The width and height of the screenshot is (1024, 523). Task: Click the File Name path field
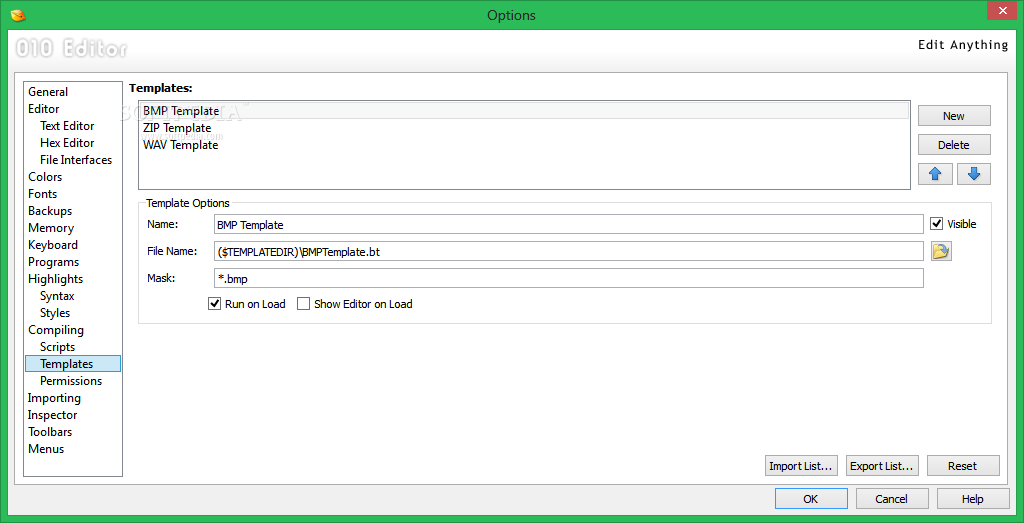[x=568, y=251]
